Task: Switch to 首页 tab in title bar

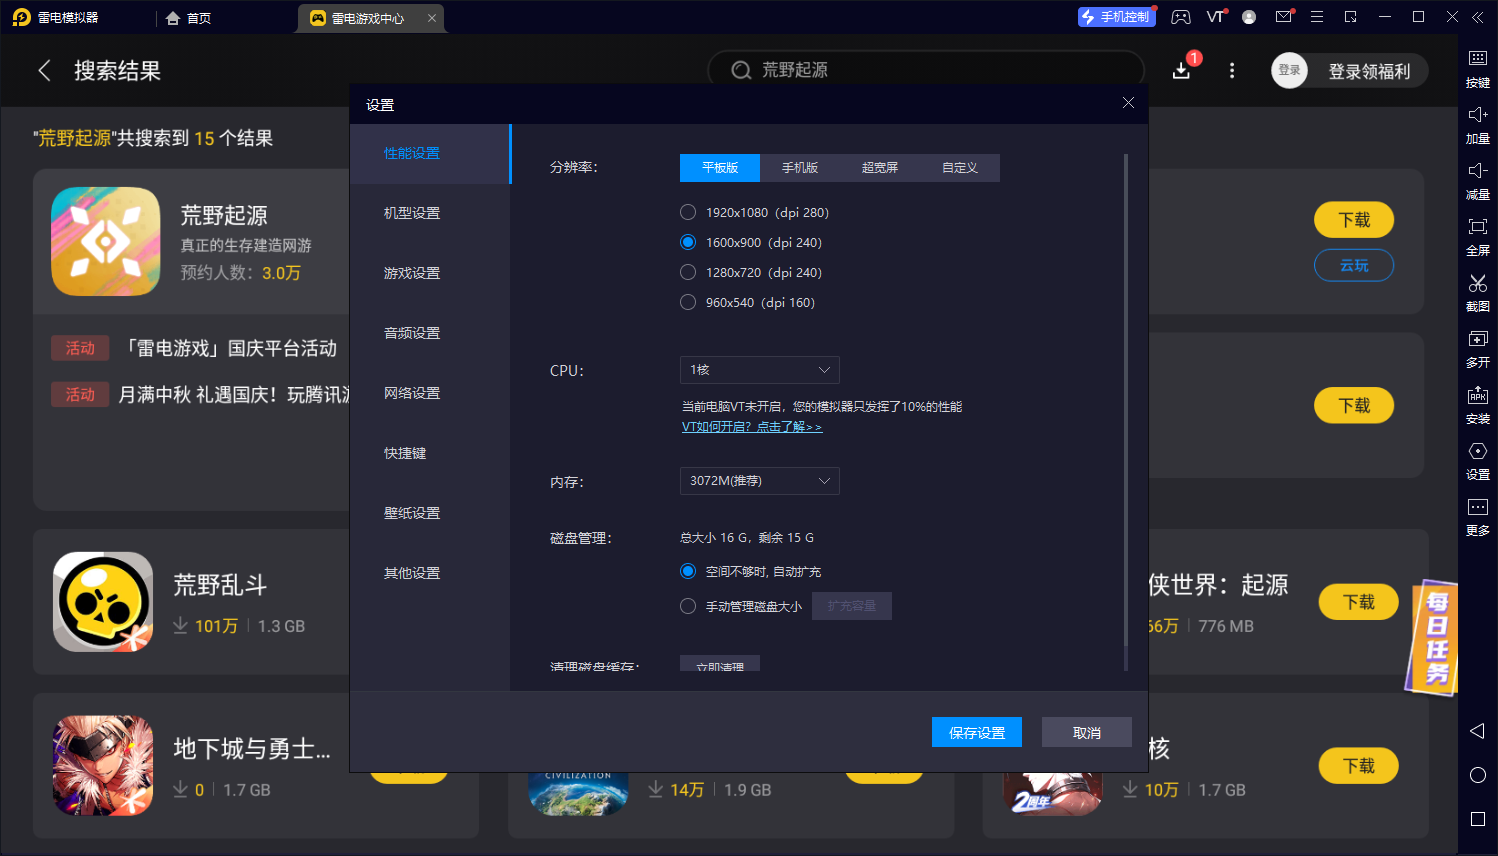Action: click(x=189, y=18)
